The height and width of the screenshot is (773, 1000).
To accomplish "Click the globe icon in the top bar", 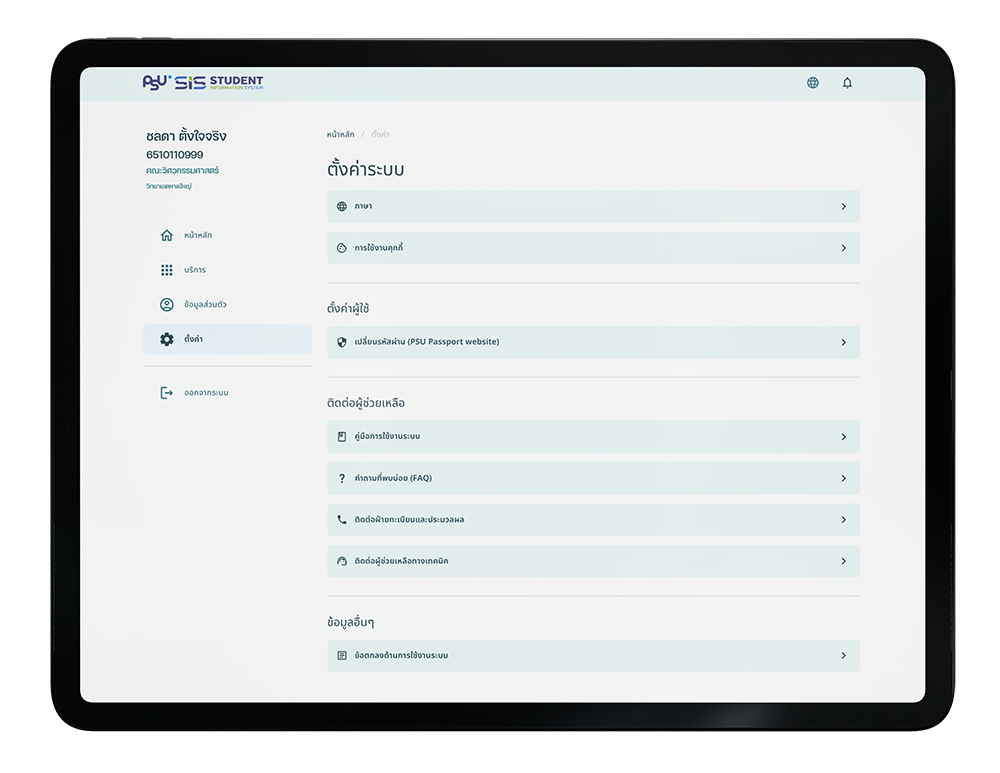I will coord(812,83).
